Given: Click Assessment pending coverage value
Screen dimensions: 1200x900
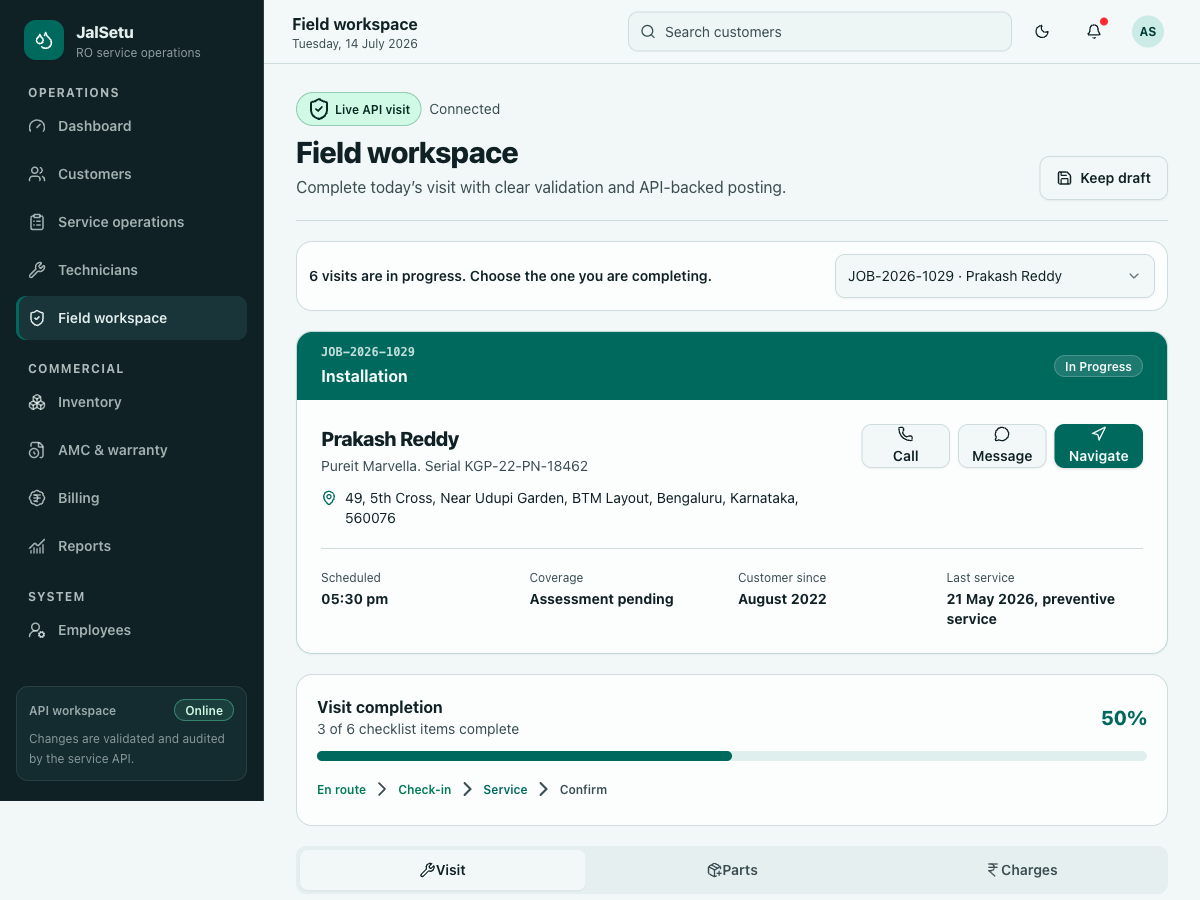Looking at the screenshot, I should point(602,599).
